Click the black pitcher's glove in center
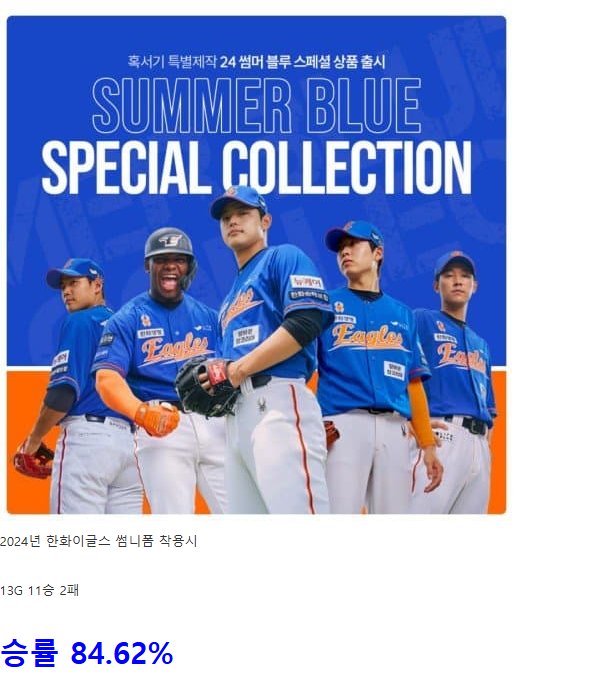This screenshot has width=600, height=687. [x=205, y=386]
